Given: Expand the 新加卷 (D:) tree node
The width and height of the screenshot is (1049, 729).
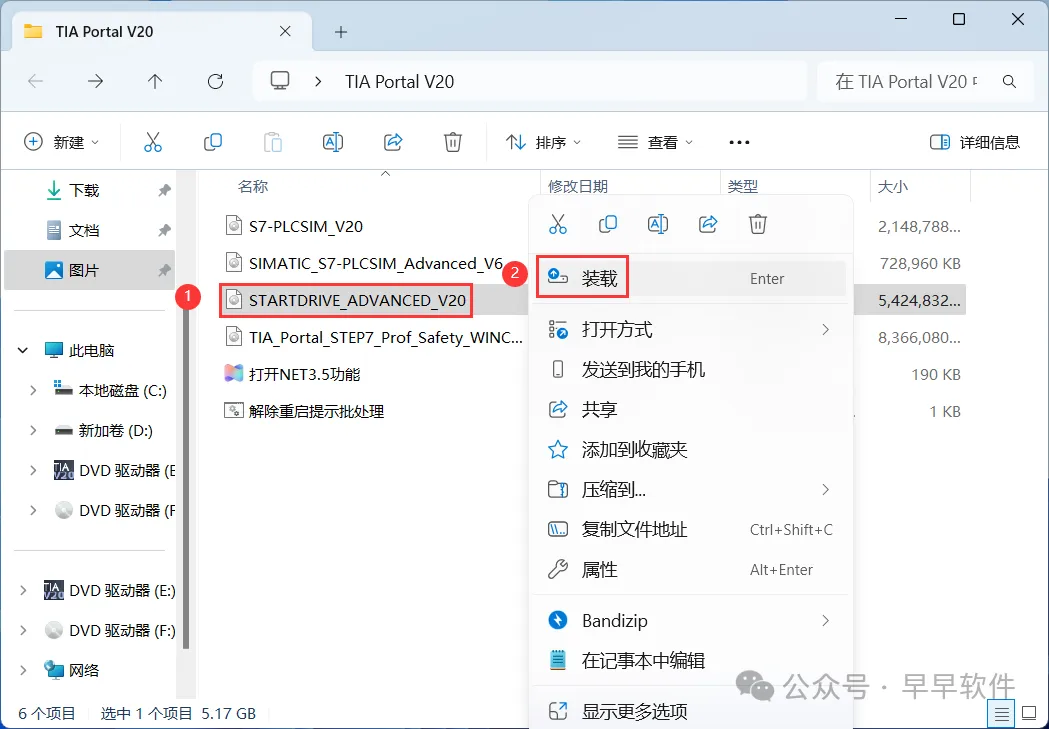Looking at the screenshot, I should (33, 431).
